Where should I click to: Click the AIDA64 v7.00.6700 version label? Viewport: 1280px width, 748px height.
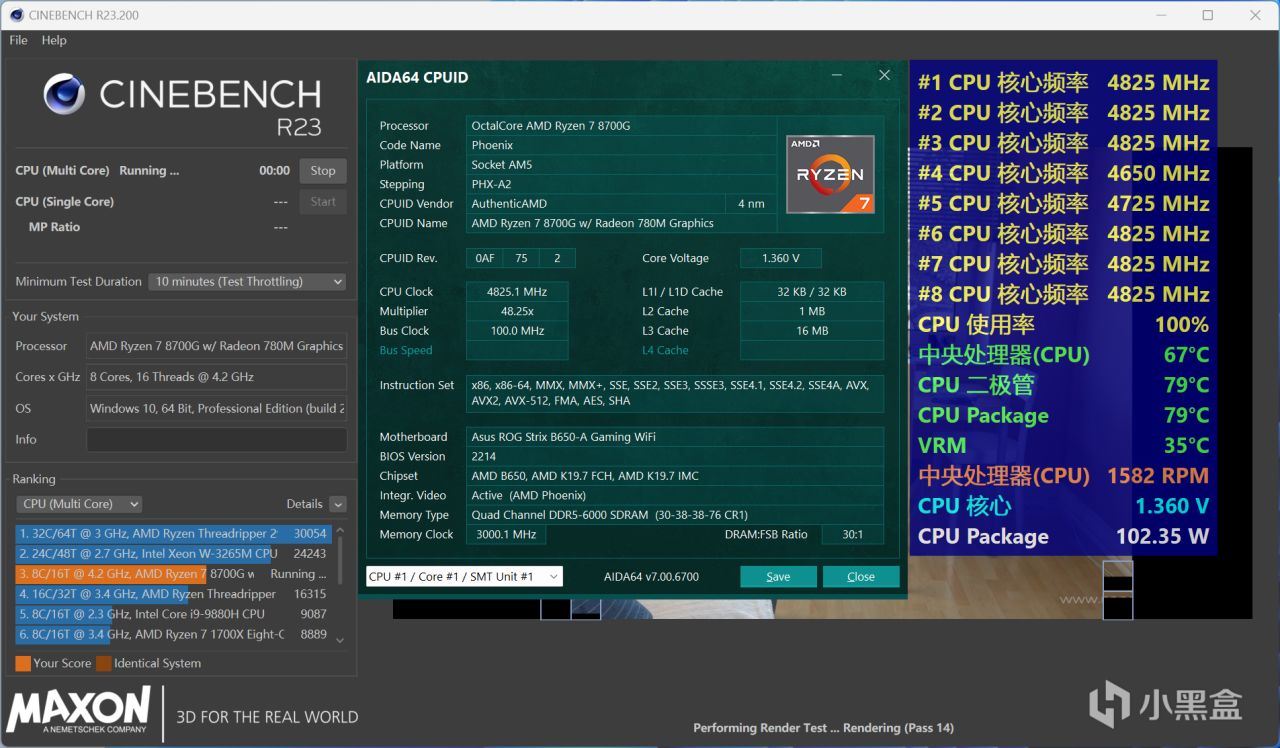click(651, 577)
